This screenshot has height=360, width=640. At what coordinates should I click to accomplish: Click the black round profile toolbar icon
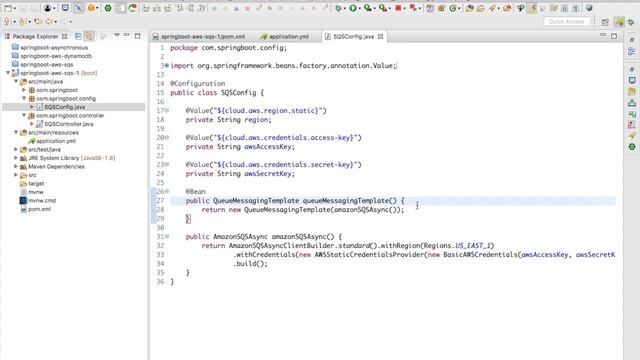(x=48, y=8)
